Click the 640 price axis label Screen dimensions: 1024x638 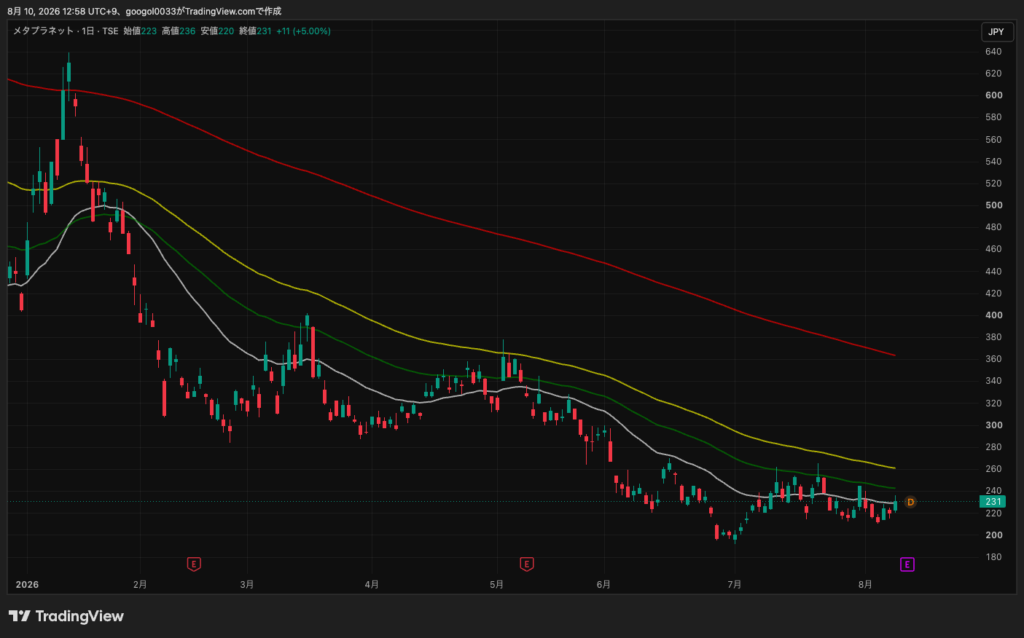pyautogui.click(x=993, y=51)
